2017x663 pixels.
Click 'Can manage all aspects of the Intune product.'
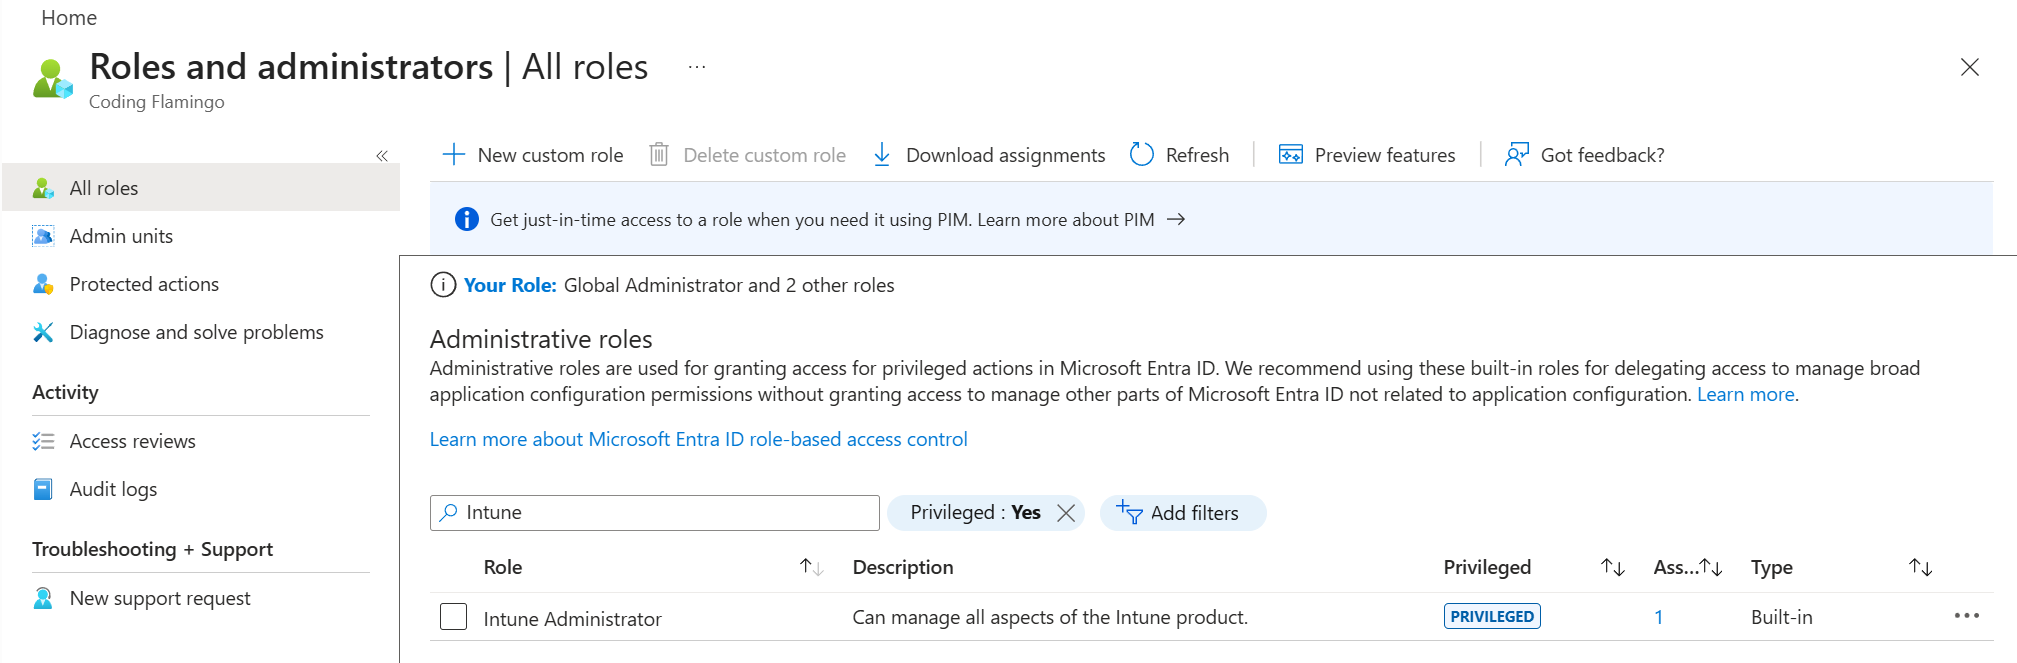click(x=1050, y=617)
